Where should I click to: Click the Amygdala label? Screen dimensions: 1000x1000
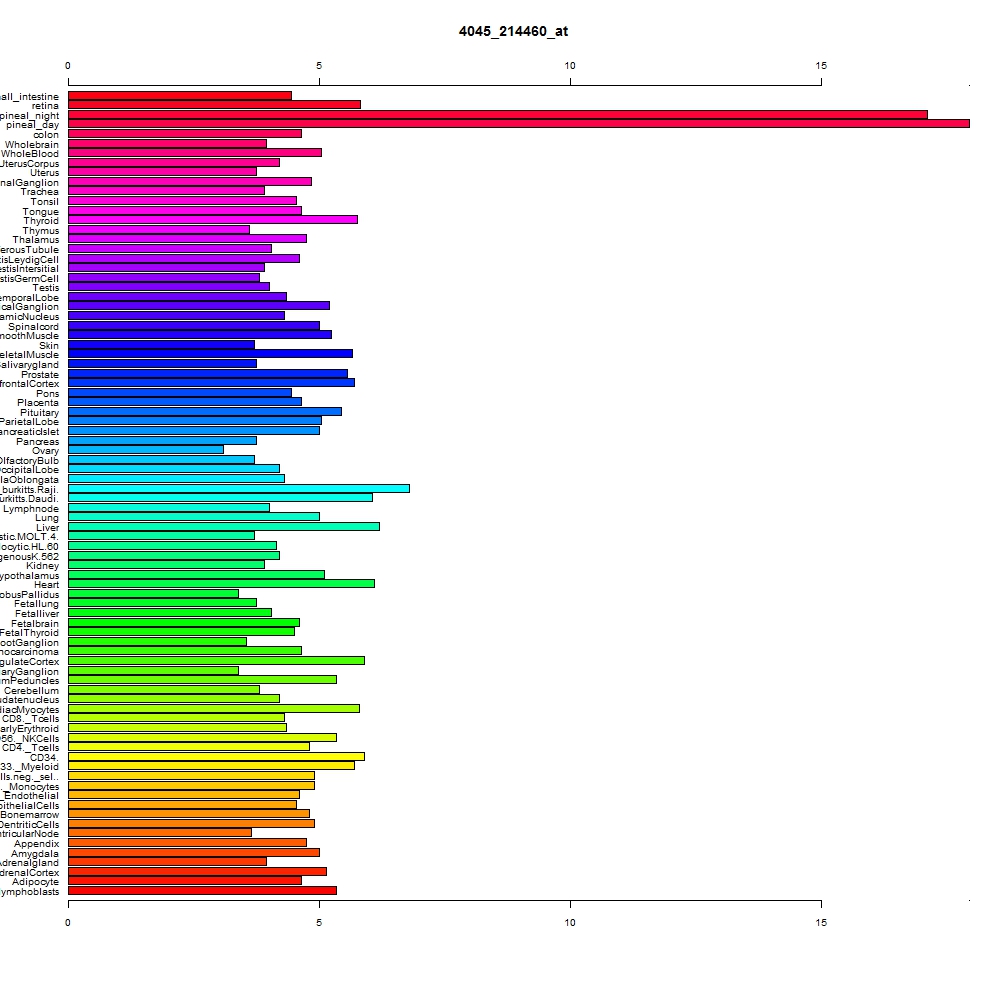click(x=34, y=853)
